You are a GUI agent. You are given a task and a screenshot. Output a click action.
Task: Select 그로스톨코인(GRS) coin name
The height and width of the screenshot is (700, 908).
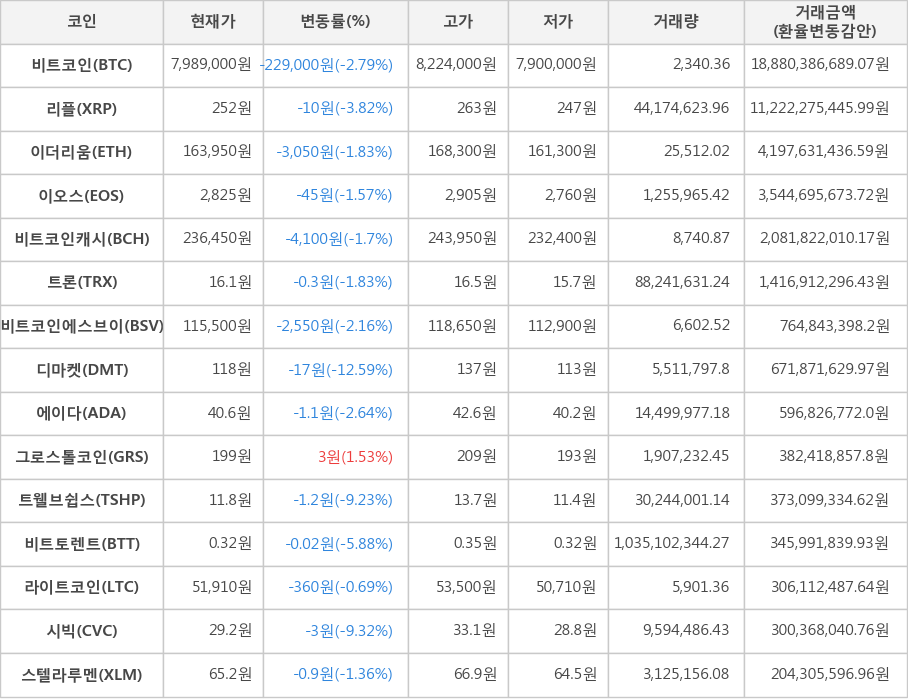(82, 457)
